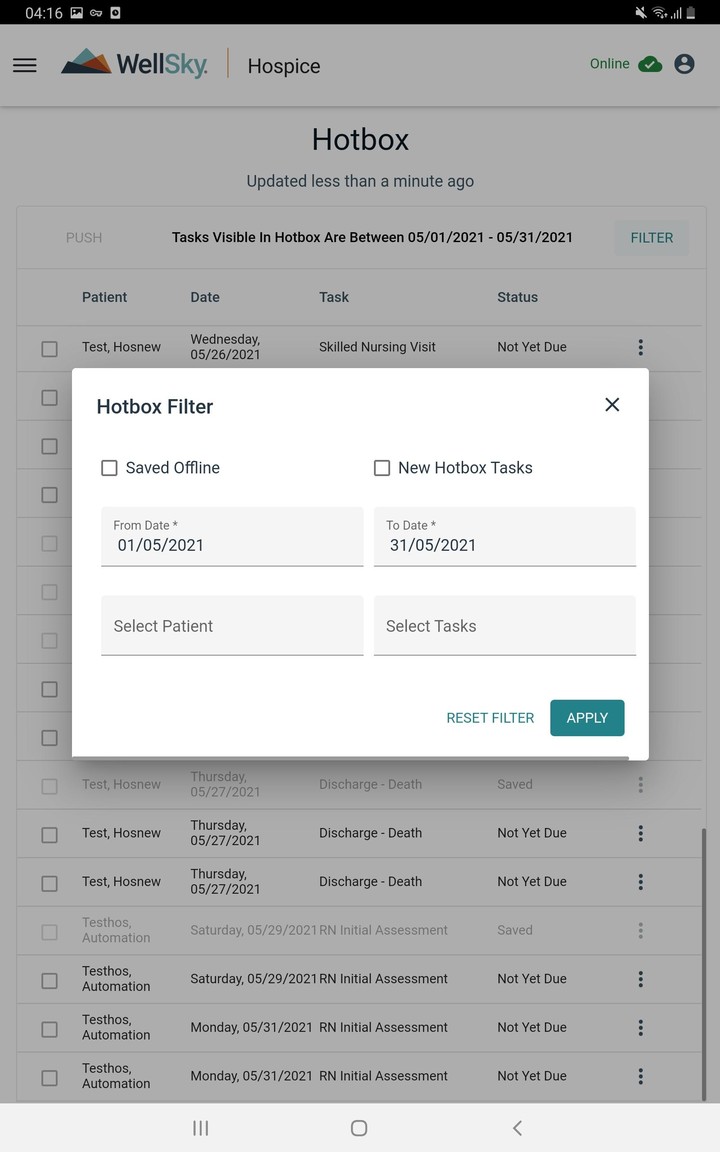Open the hamburger navigation menu
The image size is (720, 1152).
(25, 65)
